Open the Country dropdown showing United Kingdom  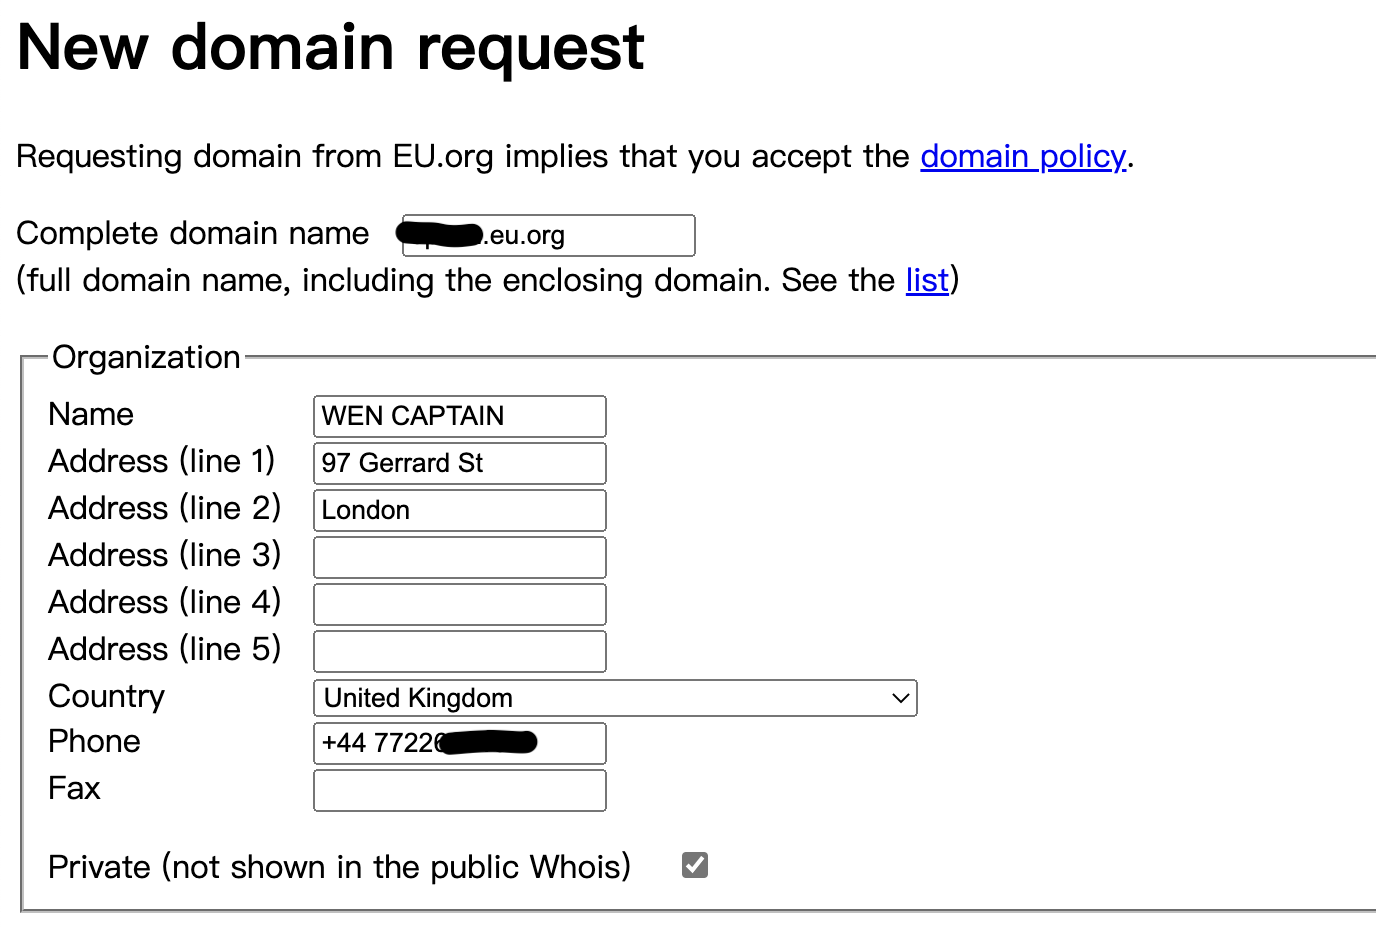click(614, 698)
